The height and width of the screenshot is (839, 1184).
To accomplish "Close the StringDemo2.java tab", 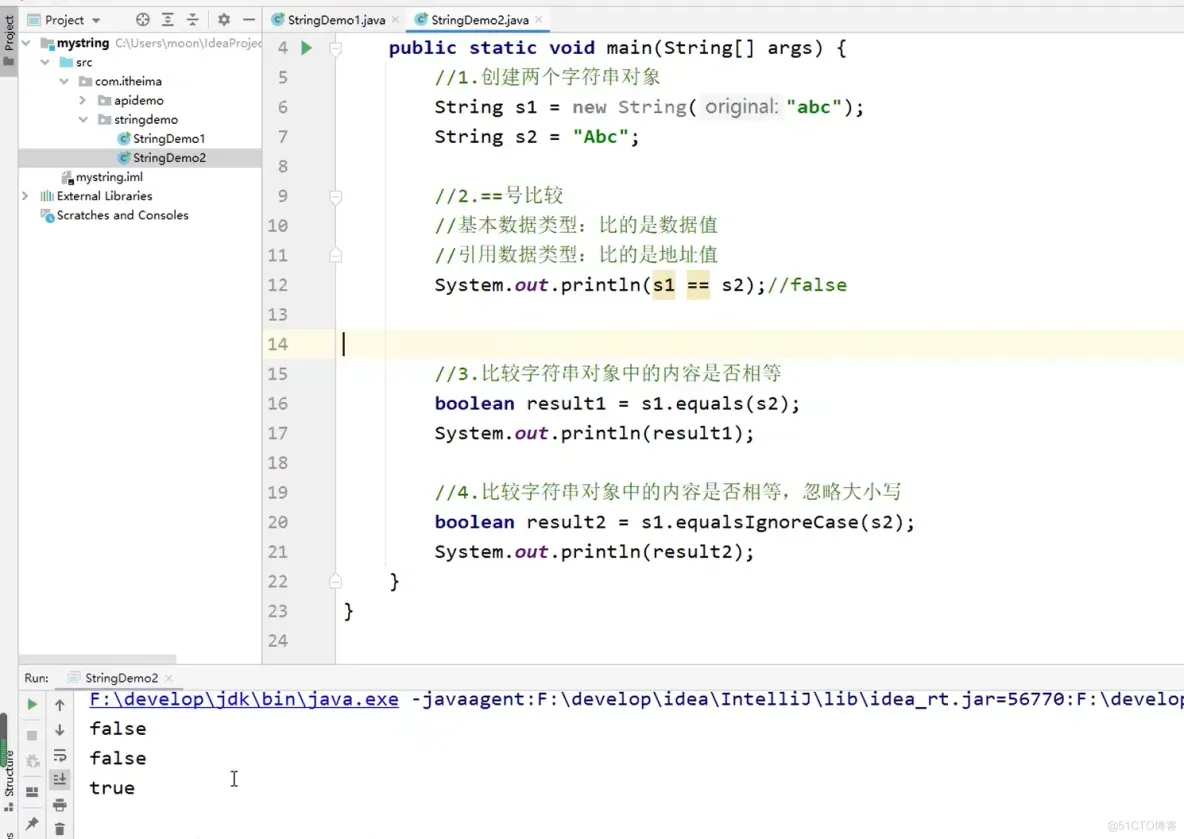I will pyautogui.click(x=538, y=20).
